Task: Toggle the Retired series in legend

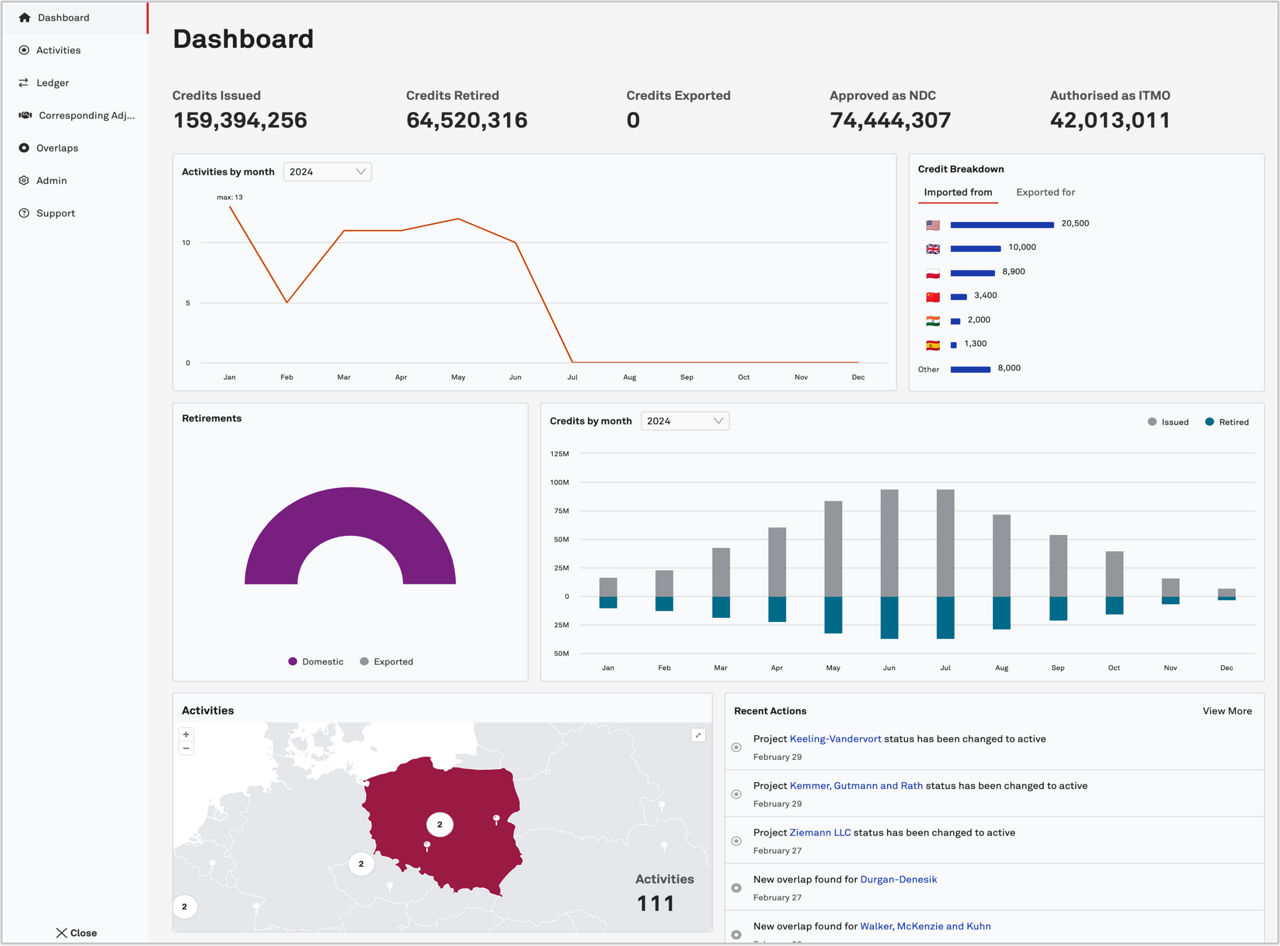Action: click(x=1226, y=422)
